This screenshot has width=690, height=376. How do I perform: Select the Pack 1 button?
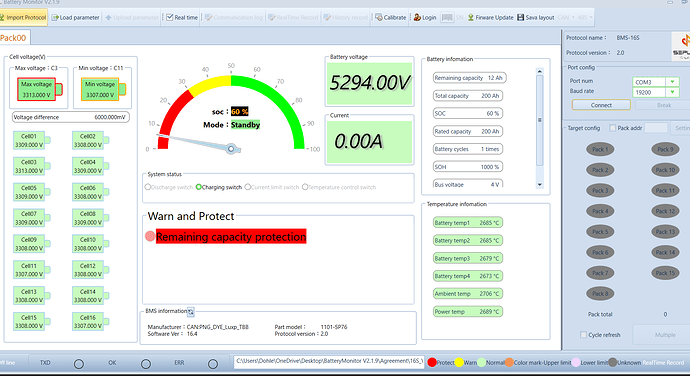[600, 149]
